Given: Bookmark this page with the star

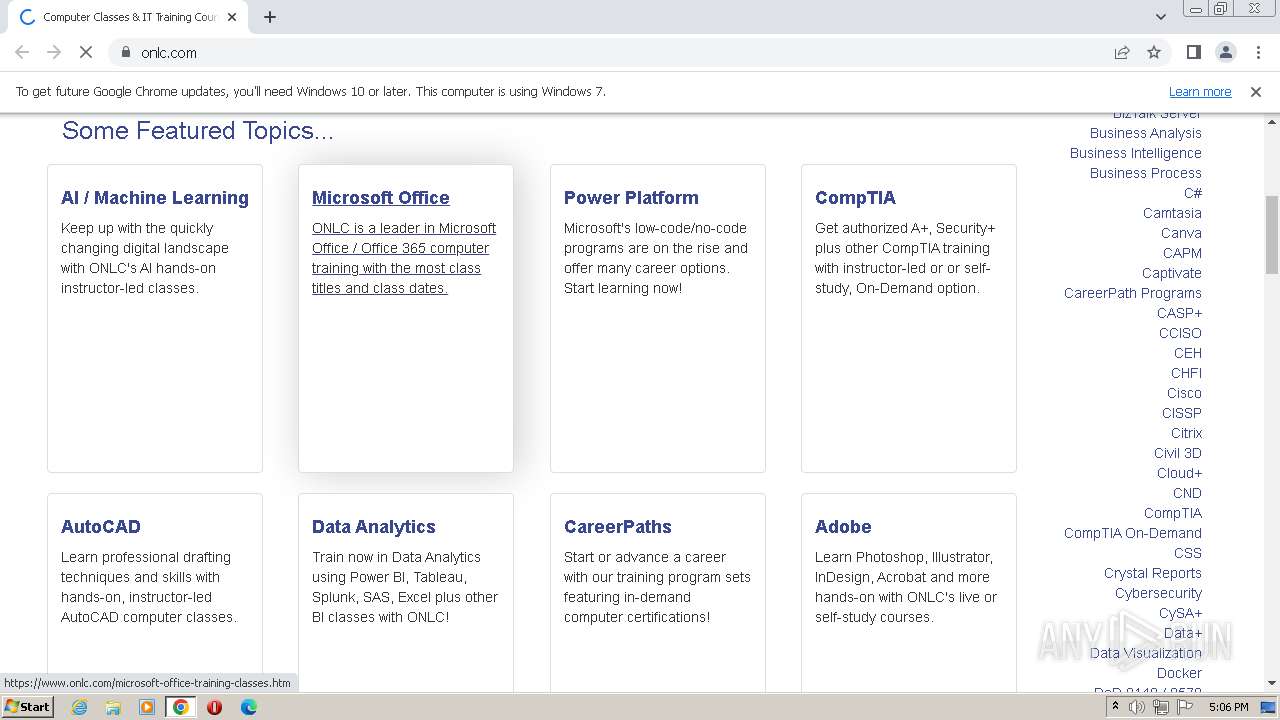Looking at the screenshot, I should tap(1154, 52).
